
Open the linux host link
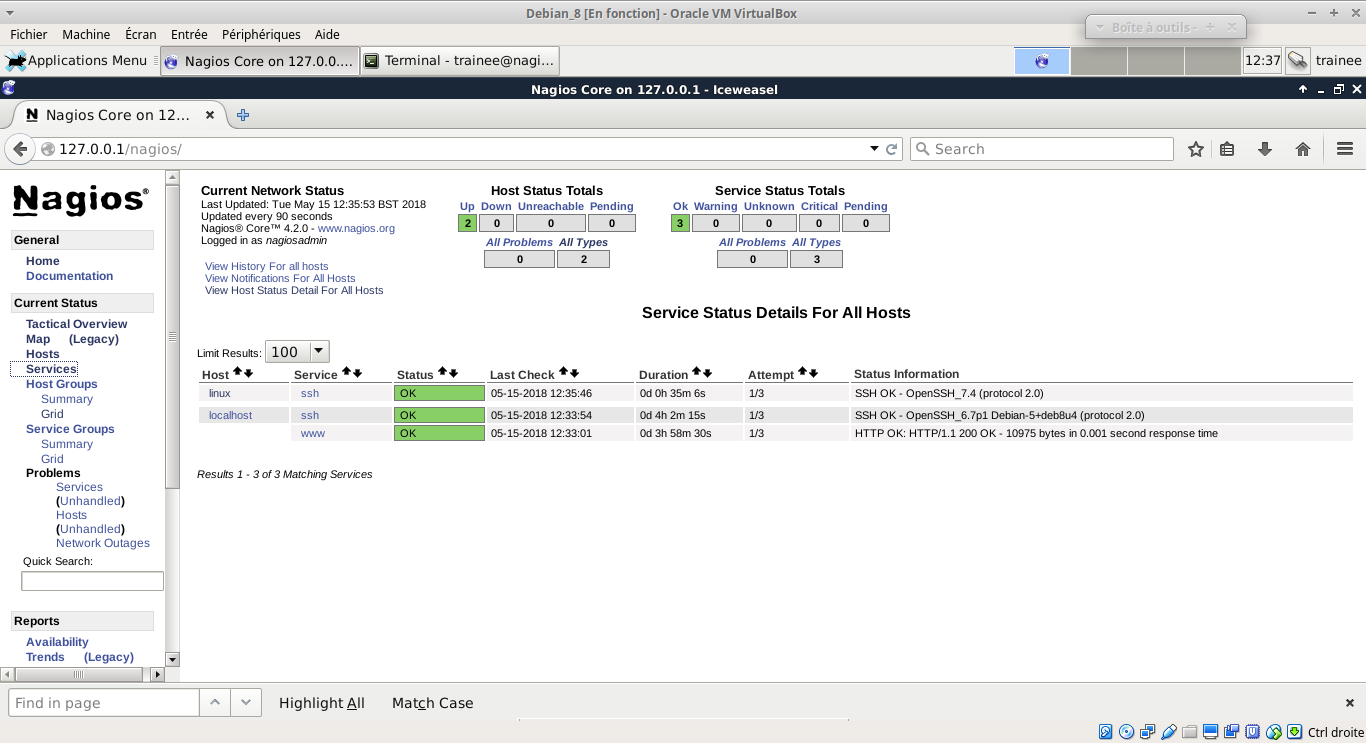pyautogui.click(x=219, y=393)
